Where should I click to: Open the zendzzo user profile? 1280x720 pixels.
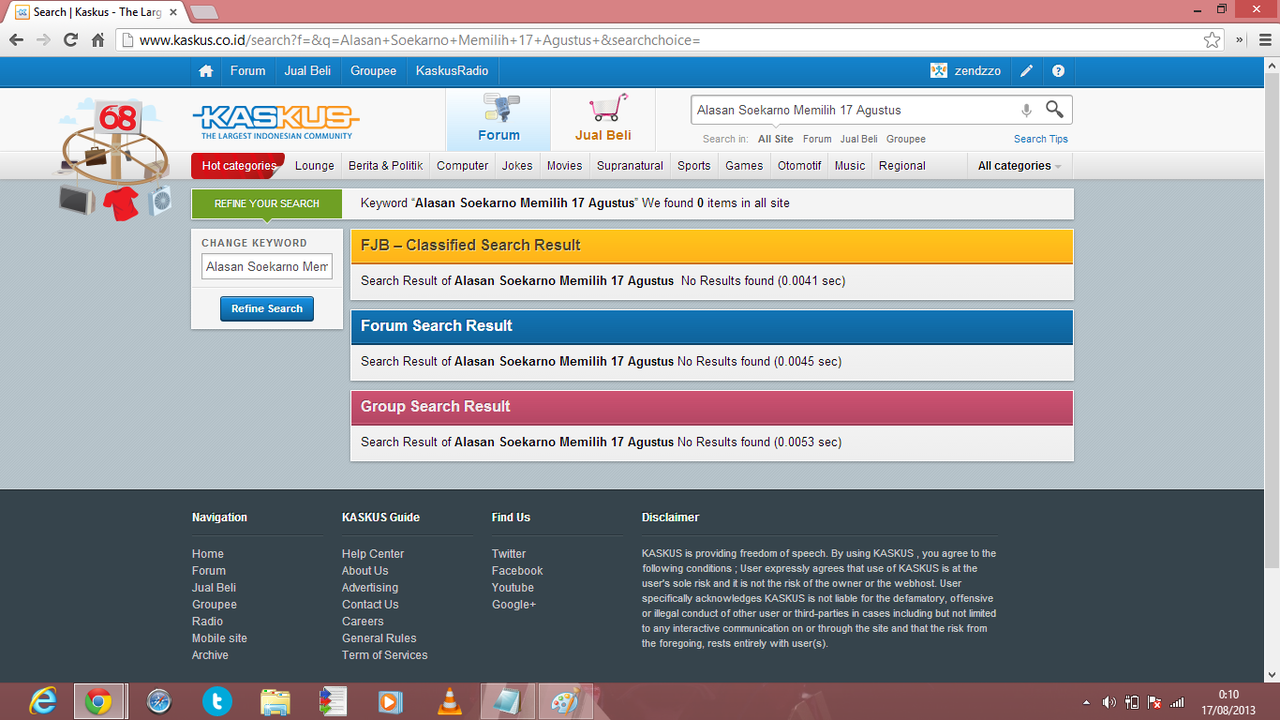[966, 71]
